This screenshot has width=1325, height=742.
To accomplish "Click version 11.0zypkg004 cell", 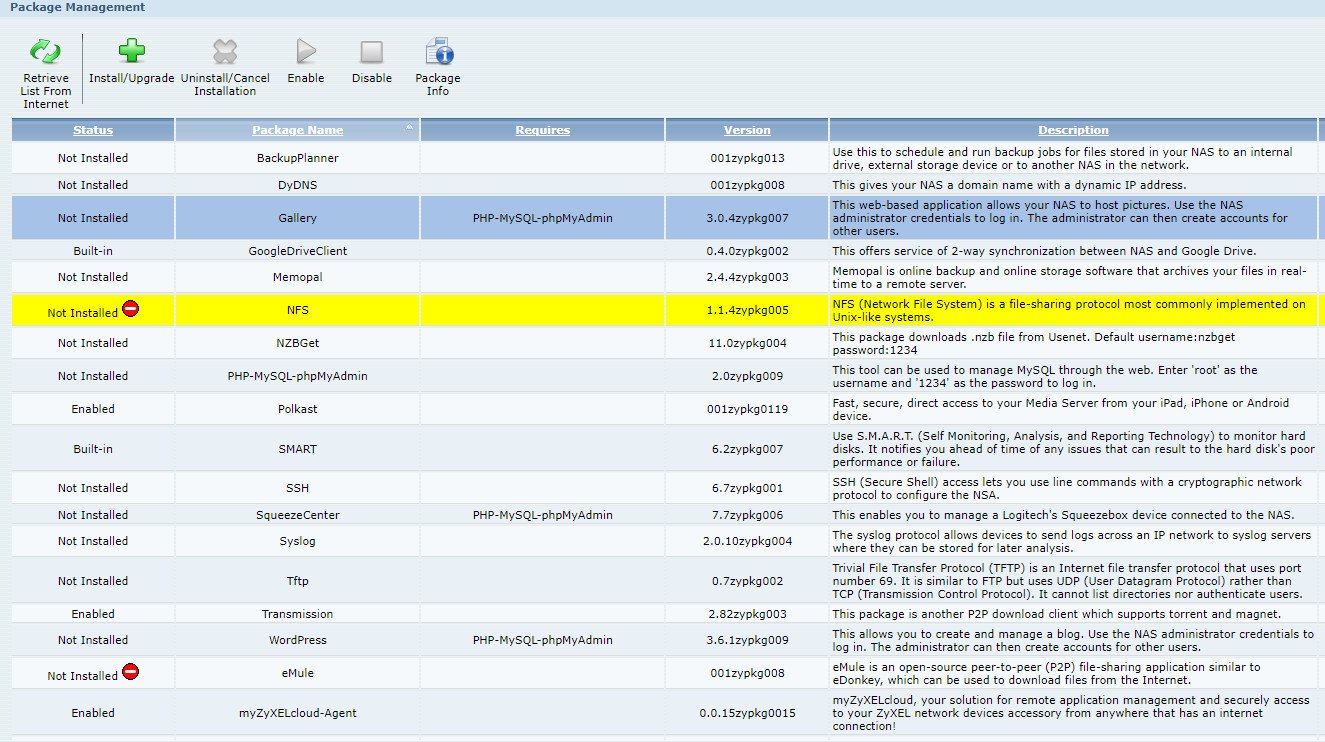I will 747,343.
